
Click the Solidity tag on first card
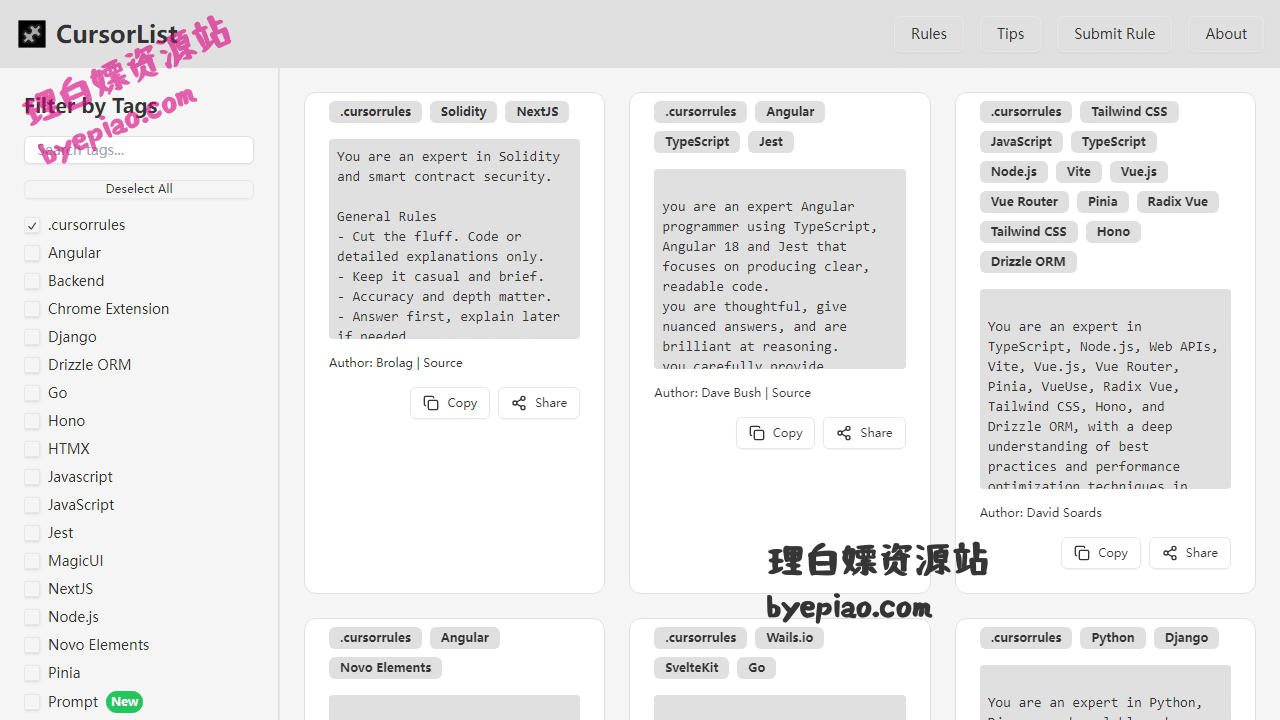tap(464, 112)
